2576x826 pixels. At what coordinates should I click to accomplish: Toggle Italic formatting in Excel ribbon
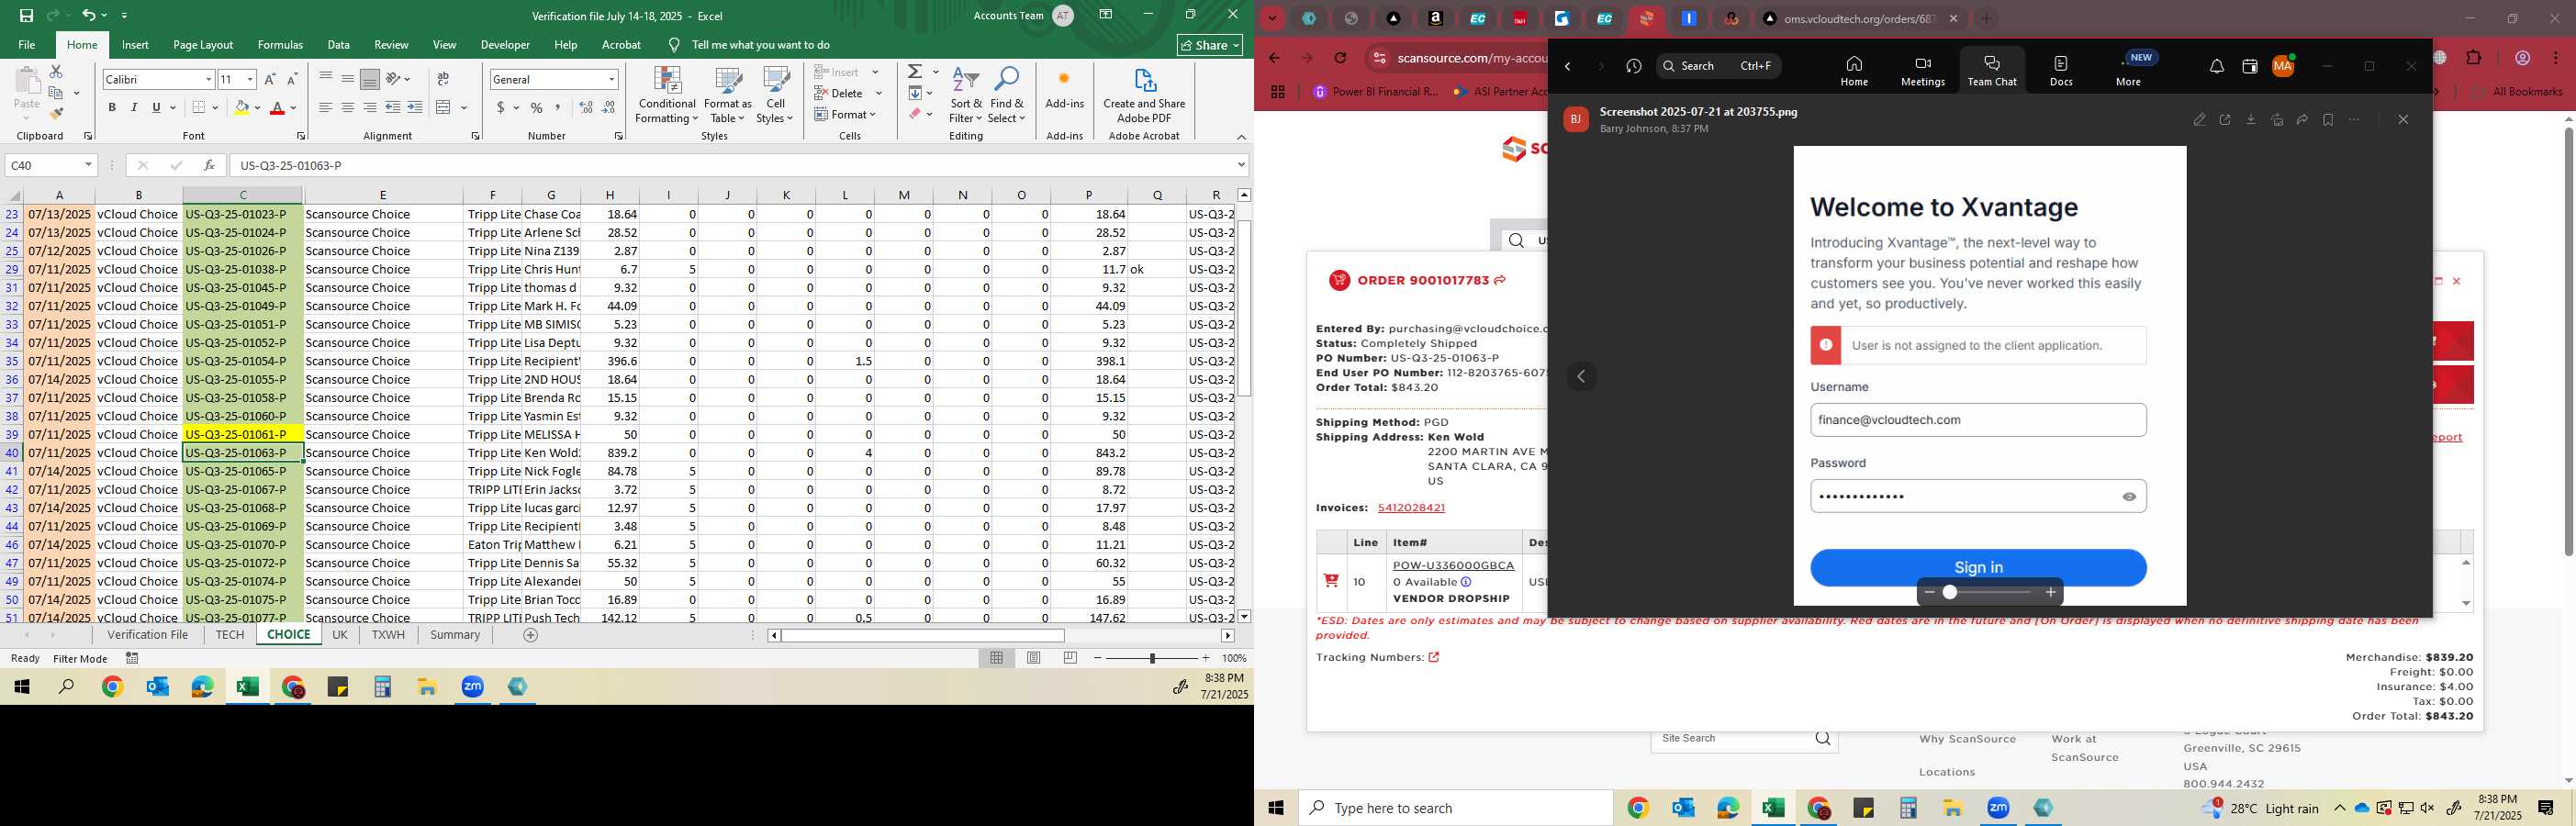[134, 108]
